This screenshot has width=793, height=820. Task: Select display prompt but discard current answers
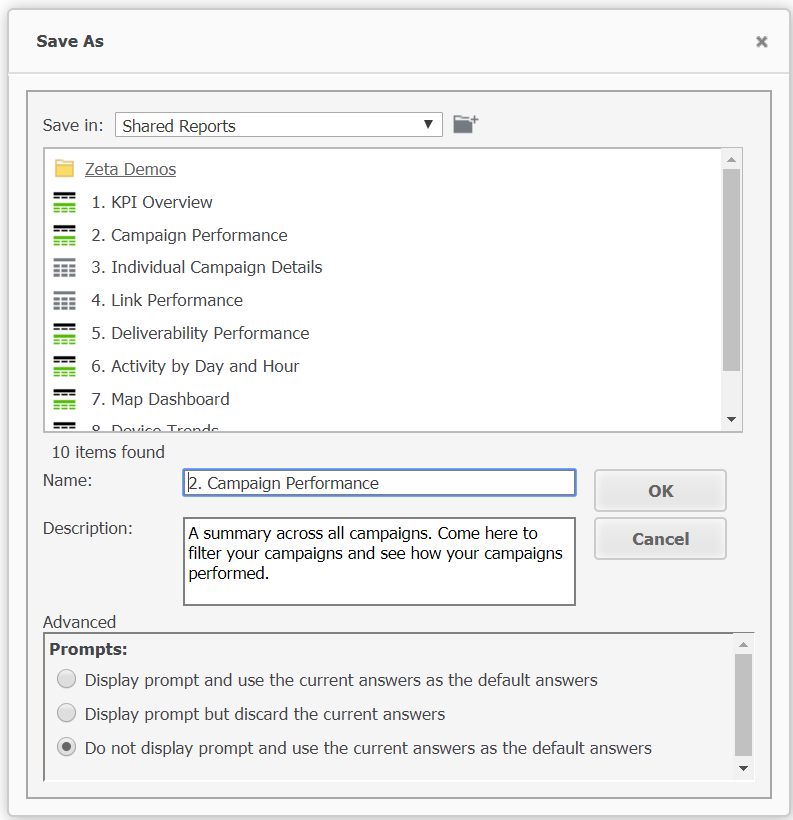(66, 714)
